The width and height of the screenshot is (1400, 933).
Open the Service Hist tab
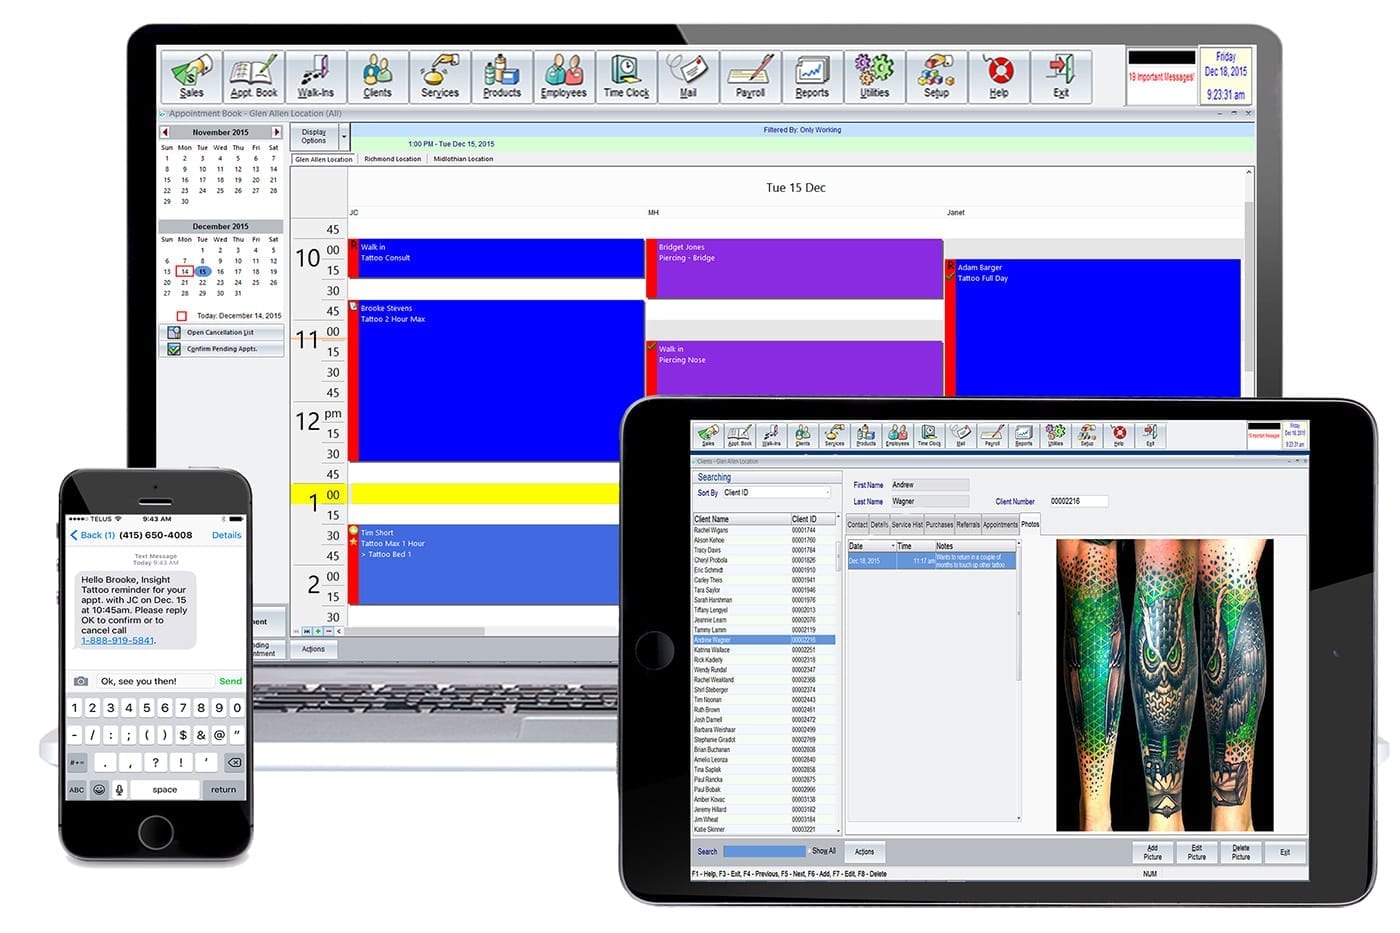(x=907, y=524)
